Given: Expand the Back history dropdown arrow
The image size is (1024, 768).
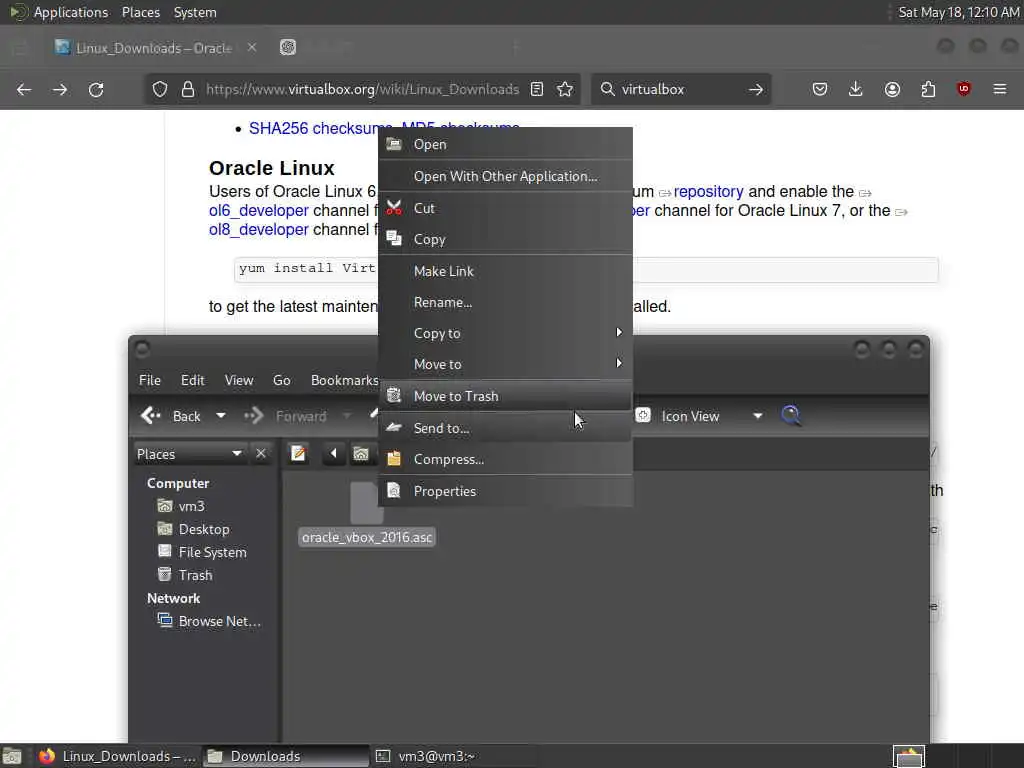Looking at the screenshot, I should [x=221, y=415].
